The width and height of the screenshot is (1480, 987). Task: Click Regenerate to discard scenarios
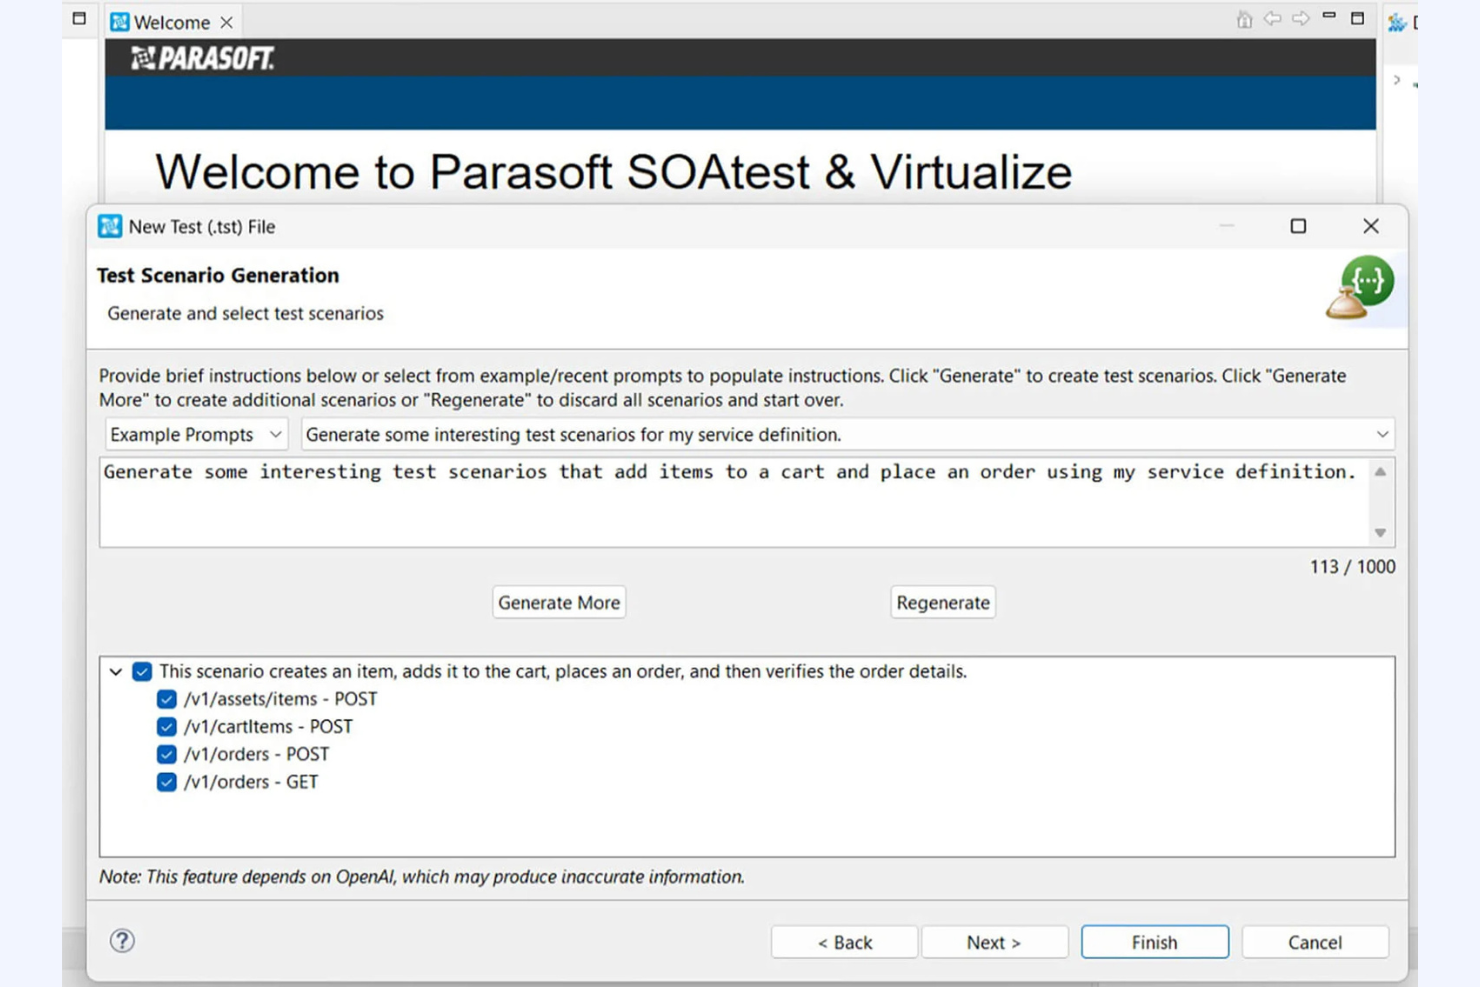click(x=941, y=601)
